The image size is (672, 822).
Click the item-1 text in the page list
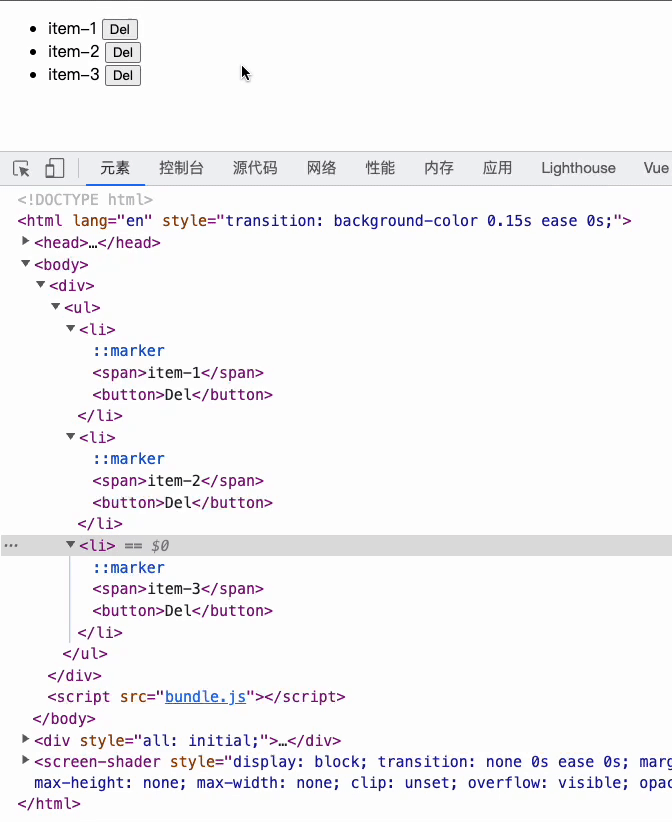click(72, 28)
